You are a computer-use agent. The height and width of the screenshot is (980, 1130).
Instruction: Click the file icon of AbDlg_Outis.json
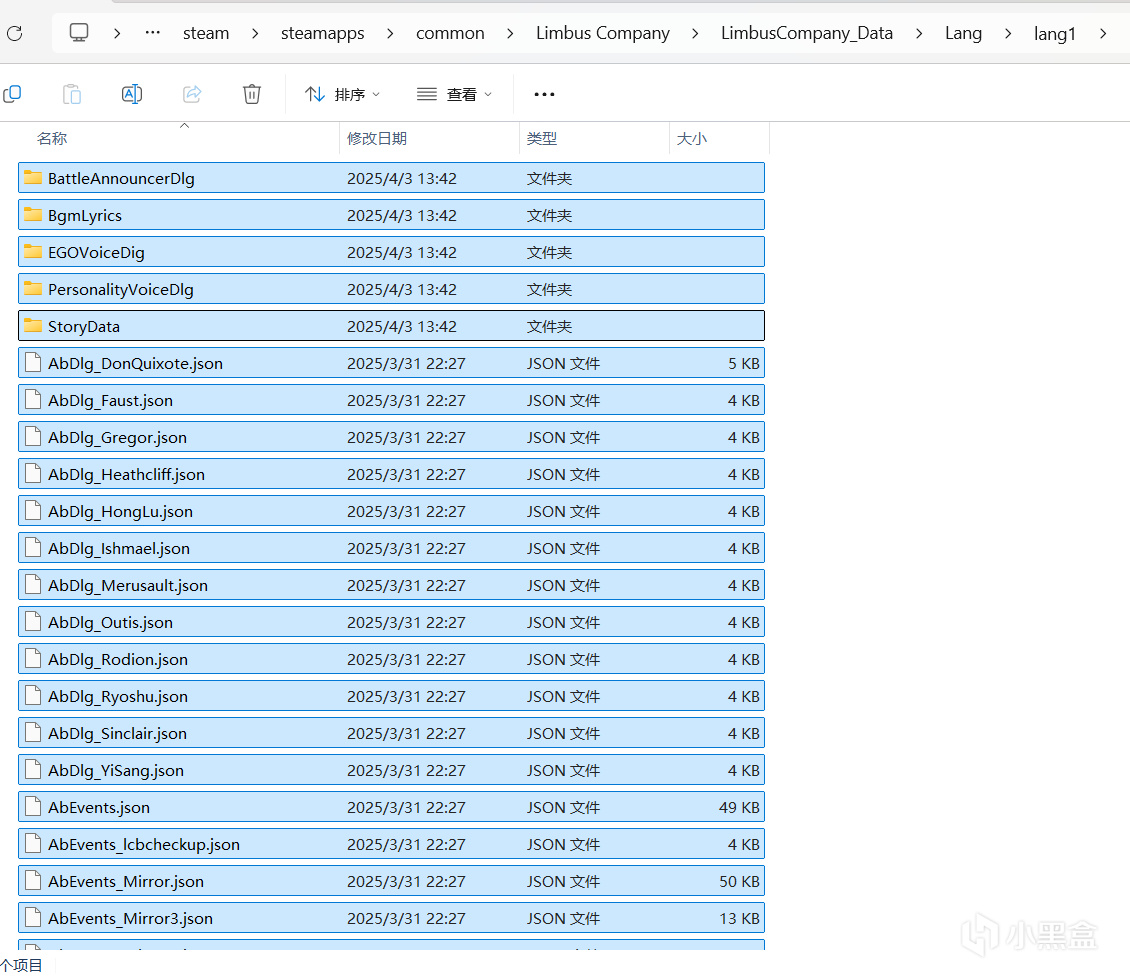coord(32,621)
